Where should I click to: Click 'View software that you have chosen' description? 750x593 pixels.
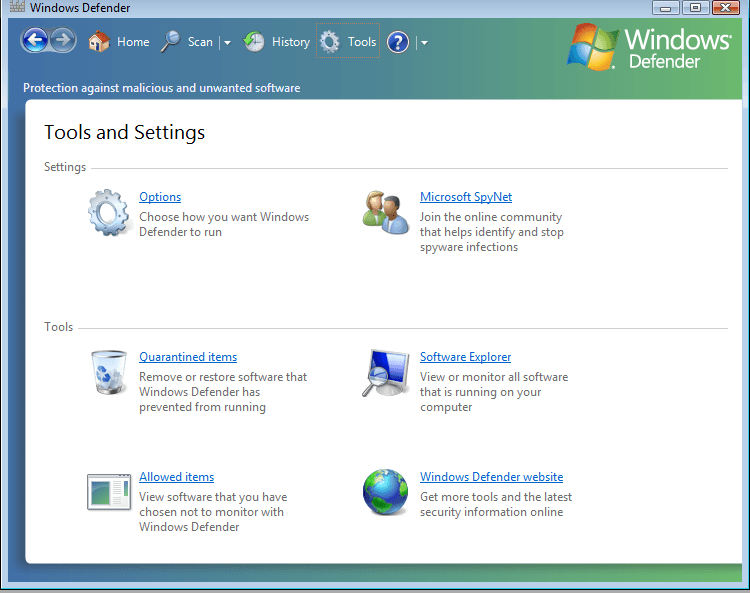(213, 512)
